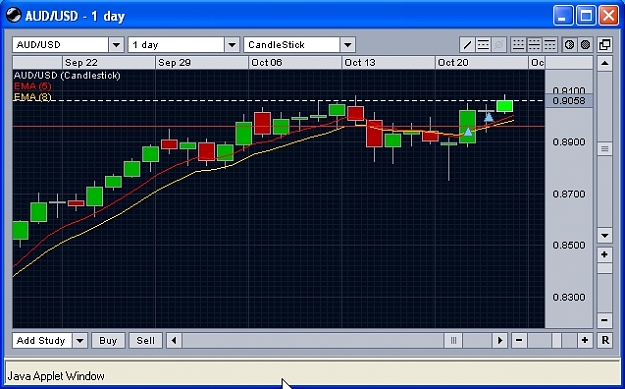Click vertical scrollbar up arrow
Screen dimensions: 625x389
[605, 64]
